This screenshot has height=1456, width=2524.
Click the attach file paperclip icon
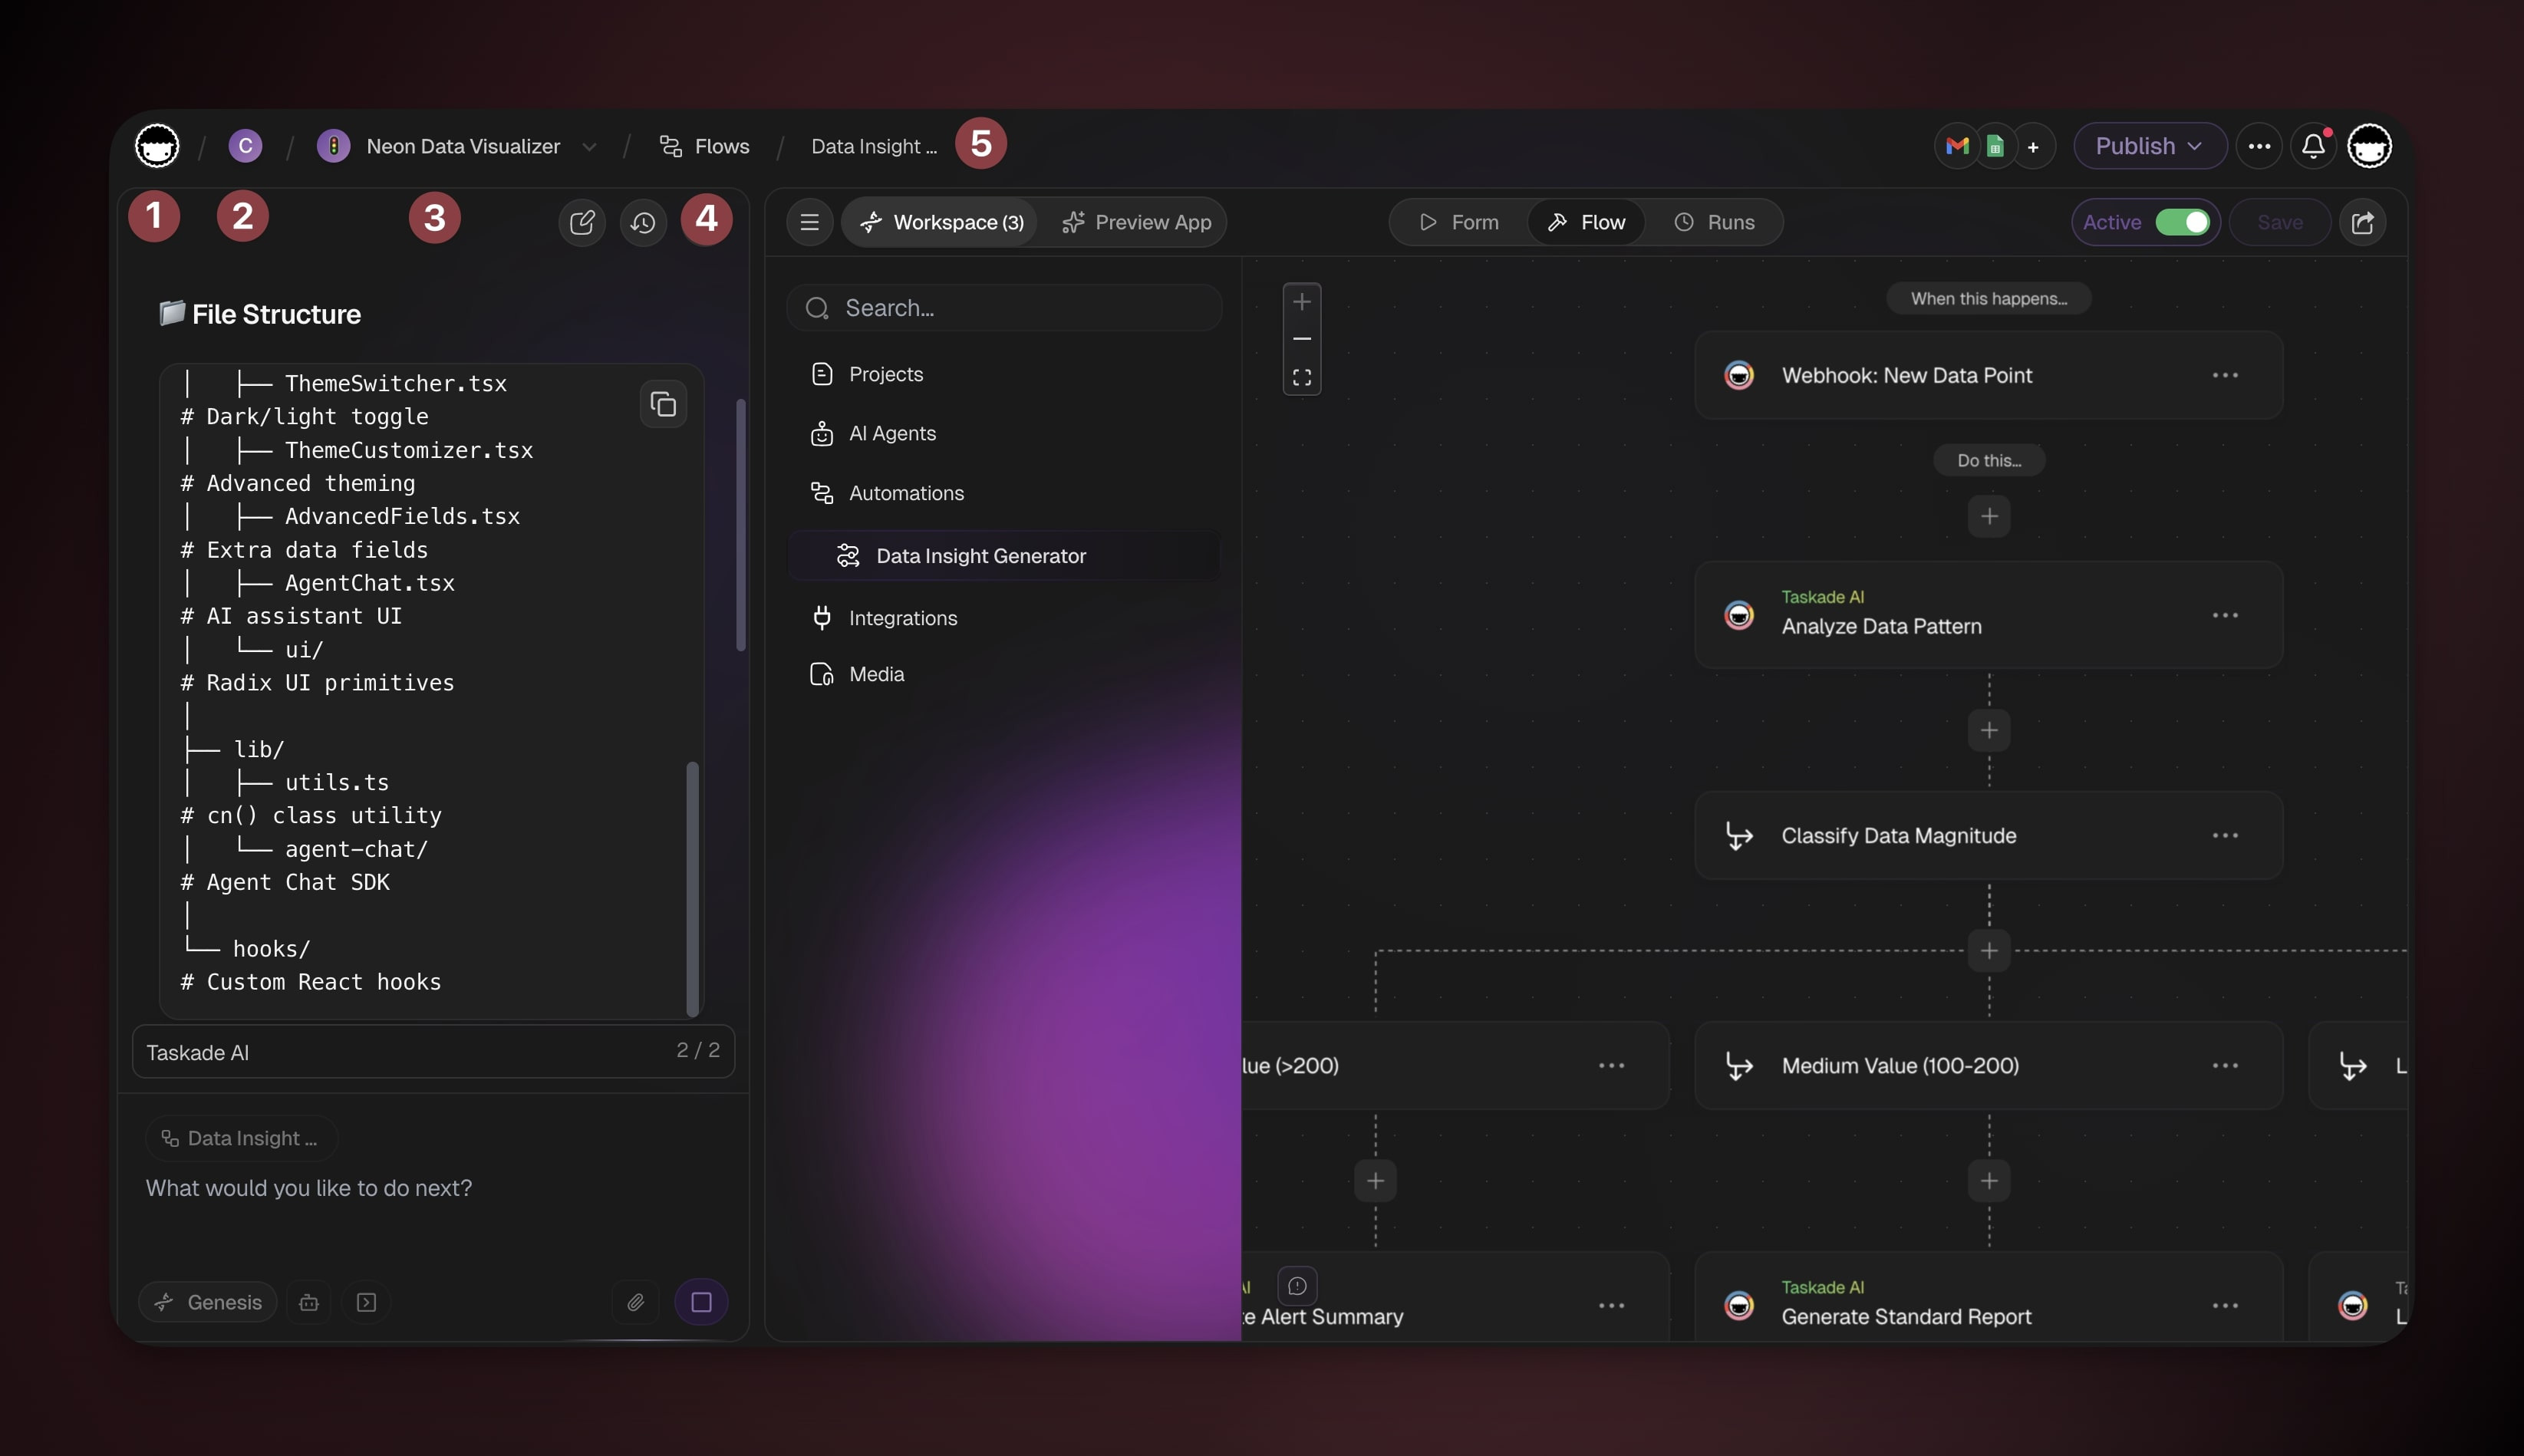click(x=635, y=1302)
